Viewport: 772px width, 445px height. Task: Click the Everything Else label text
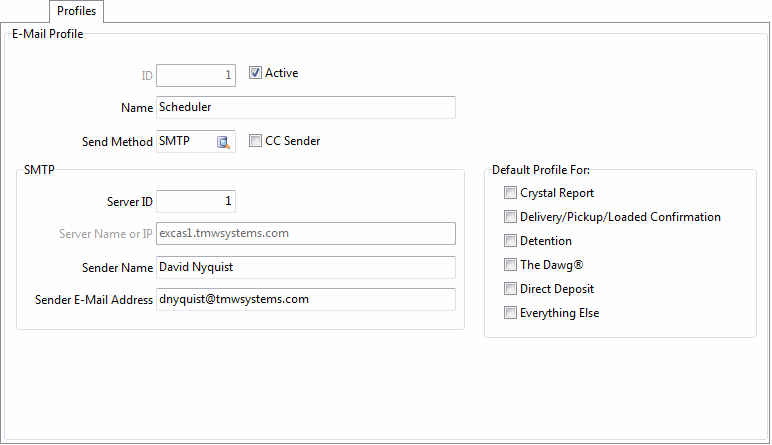point(559,313)
